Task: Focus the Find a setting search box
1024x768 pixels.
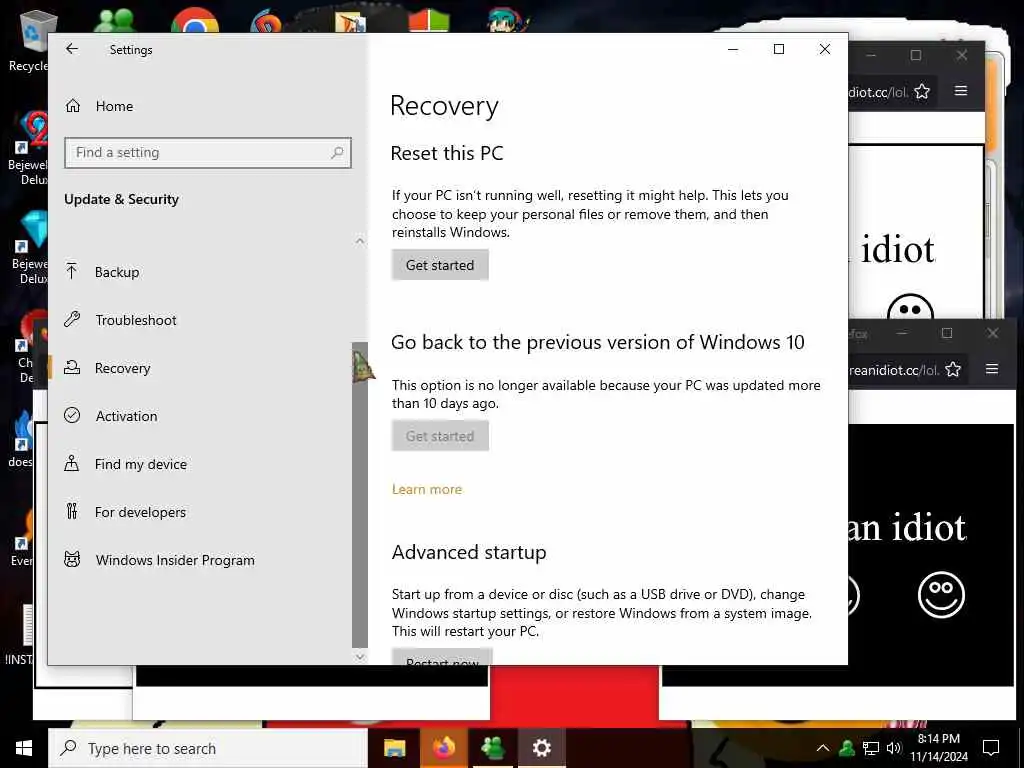Action: click(208, 153)
